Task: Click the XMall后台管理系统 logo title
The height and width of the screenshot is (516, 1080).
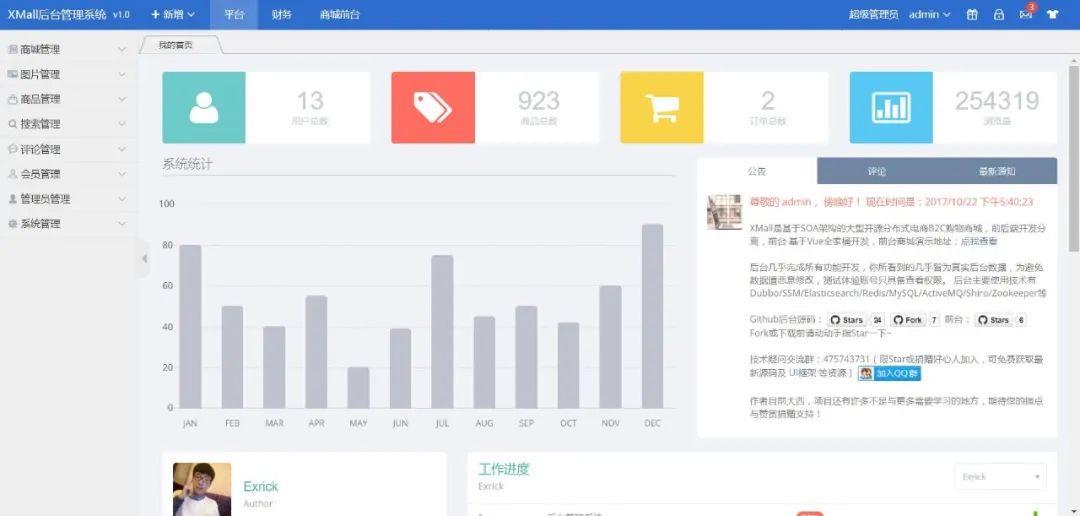Action: coord(57,14)
